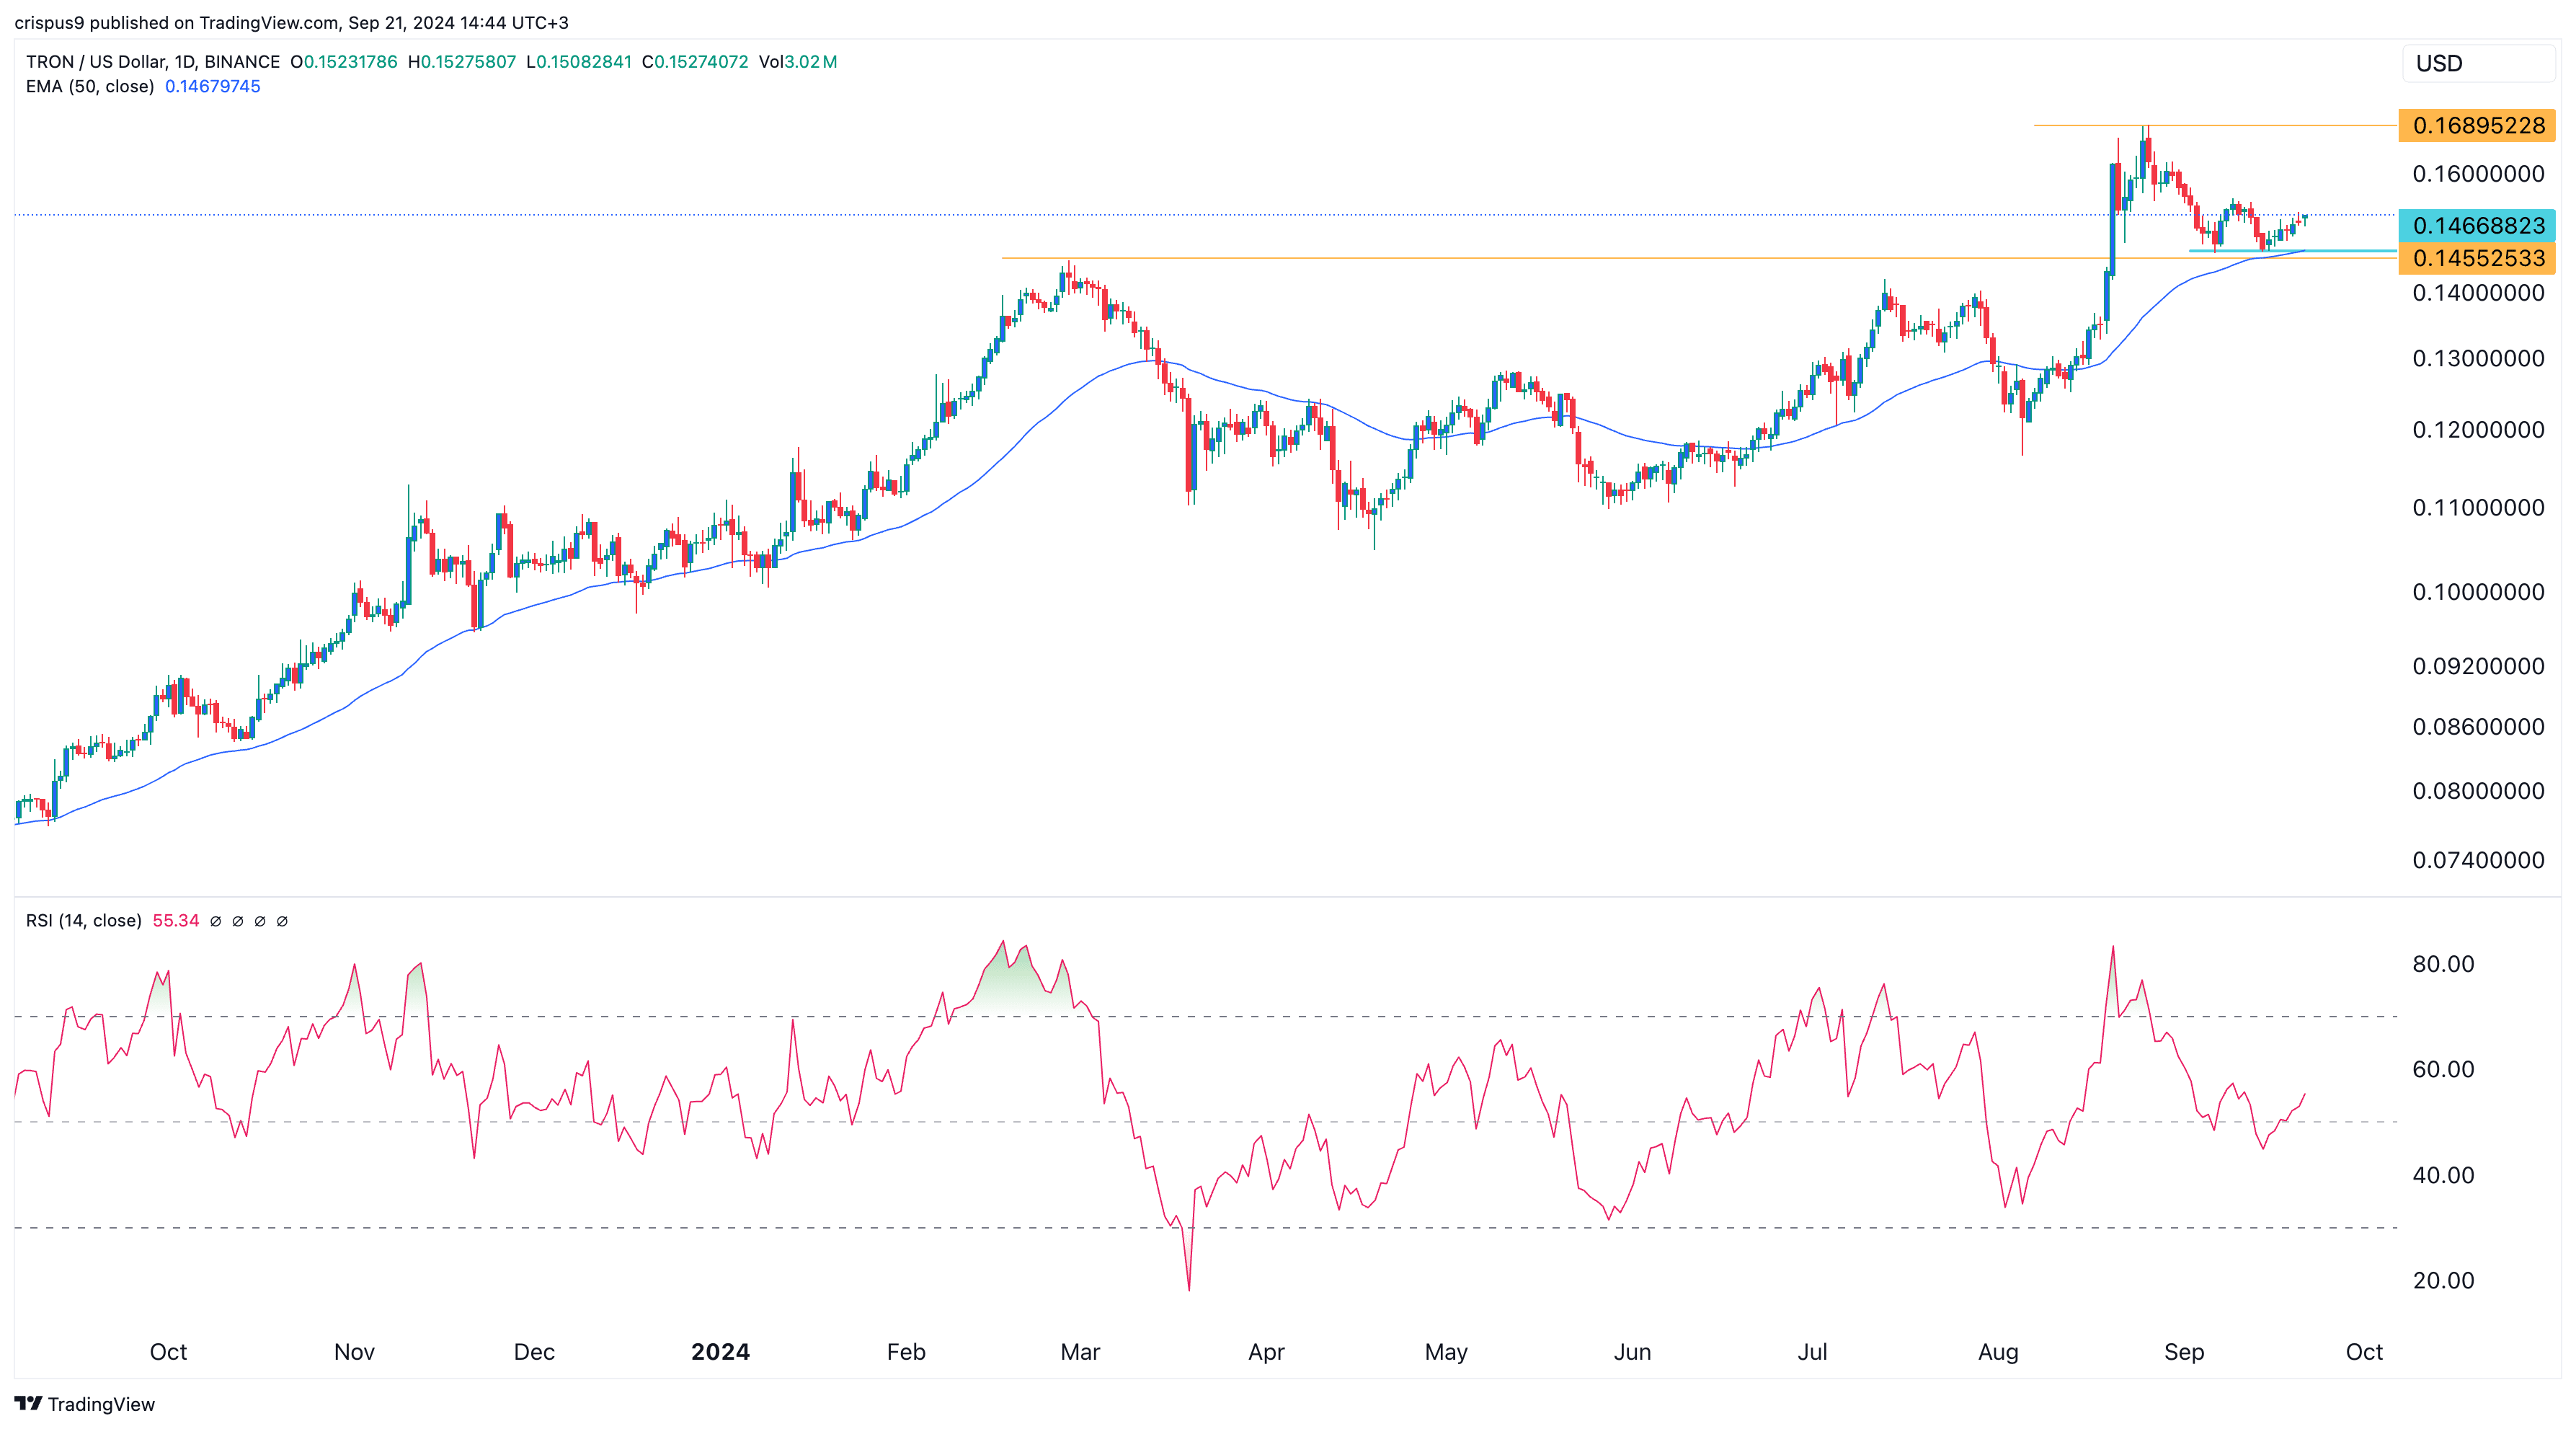The height and width of the screenshot is (1429, 2576).
Task: Click the low value L0.15082841
Action: (x=579, y=62)
